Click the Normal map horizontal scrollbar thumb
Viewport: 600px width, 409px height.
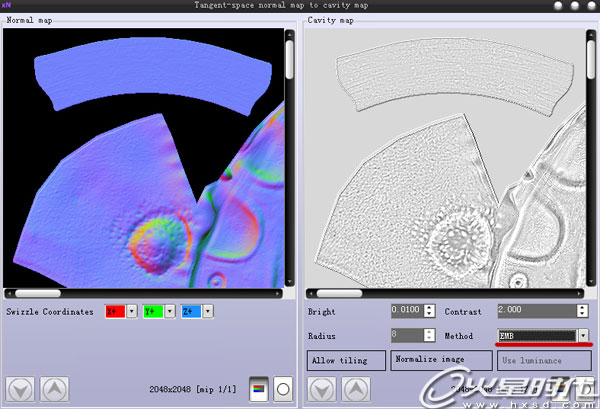click(38, 293)
